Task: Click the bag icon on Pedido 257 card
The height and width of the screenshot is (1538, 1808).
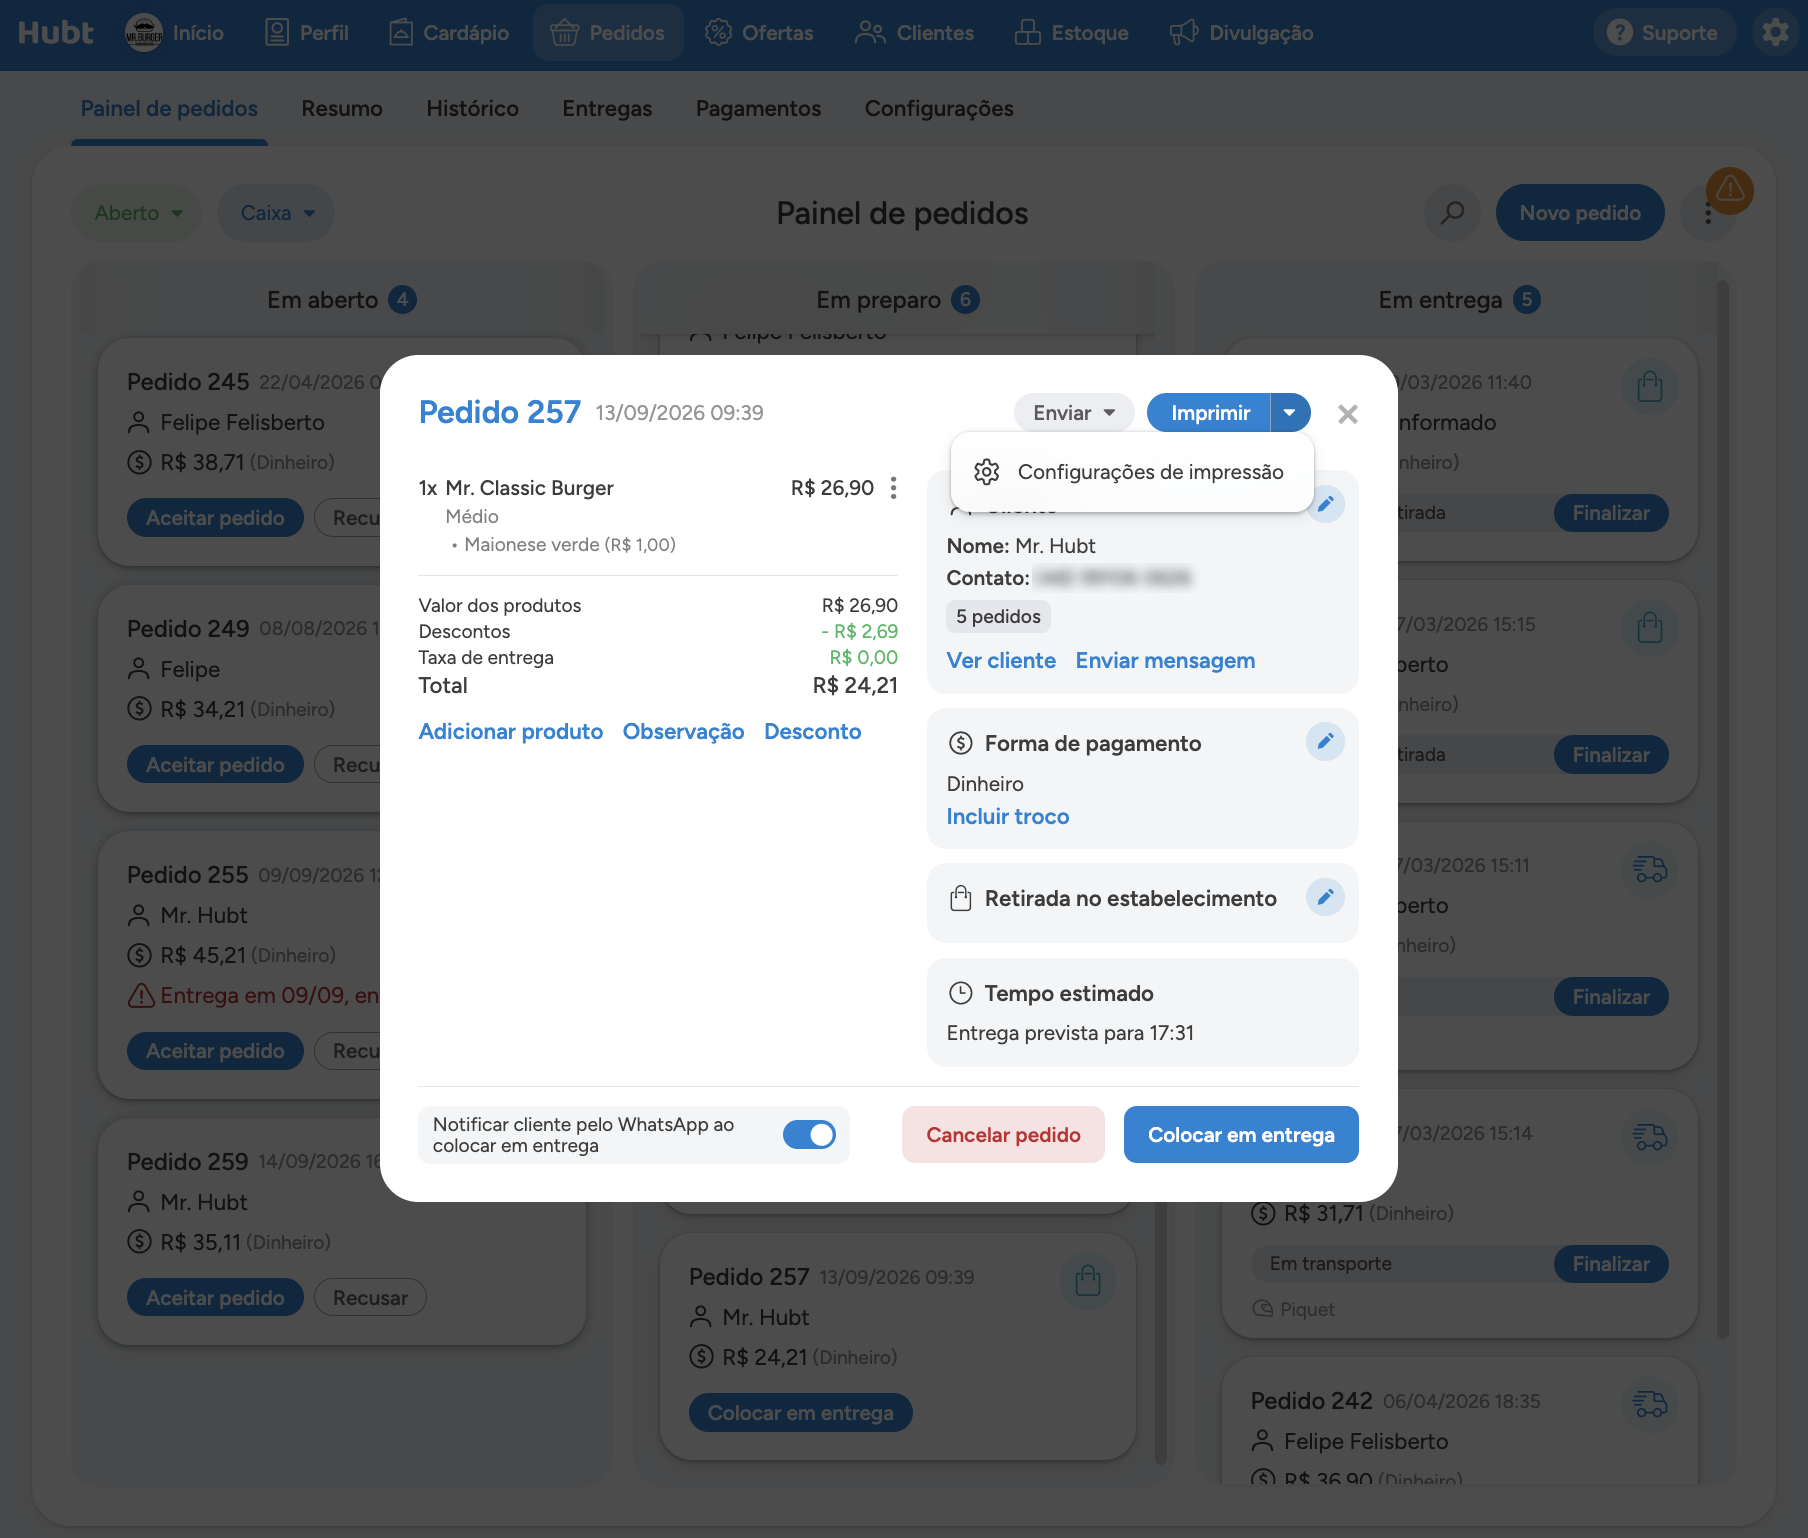Action: (x=1087, y=1281)
